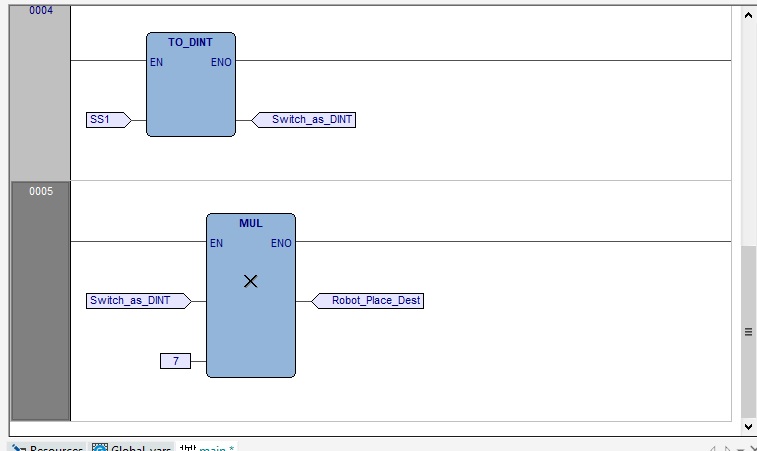Image resolution: width=757 pixels, height=451 pixels.
Task: Switch to the Resources tab
Action: (x=47, y=447)
